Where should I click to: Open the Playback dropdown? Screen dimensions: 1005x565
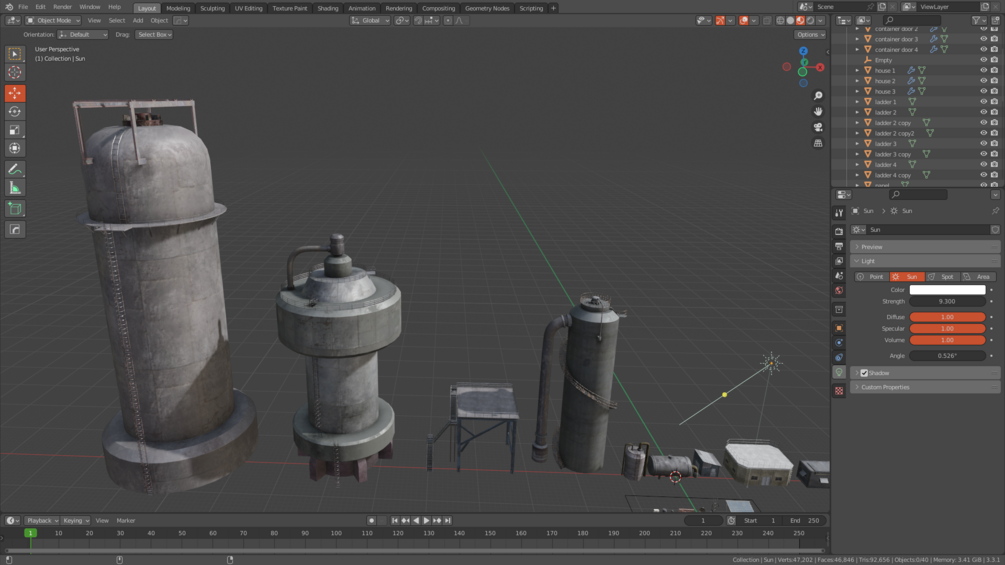[42, 521]
